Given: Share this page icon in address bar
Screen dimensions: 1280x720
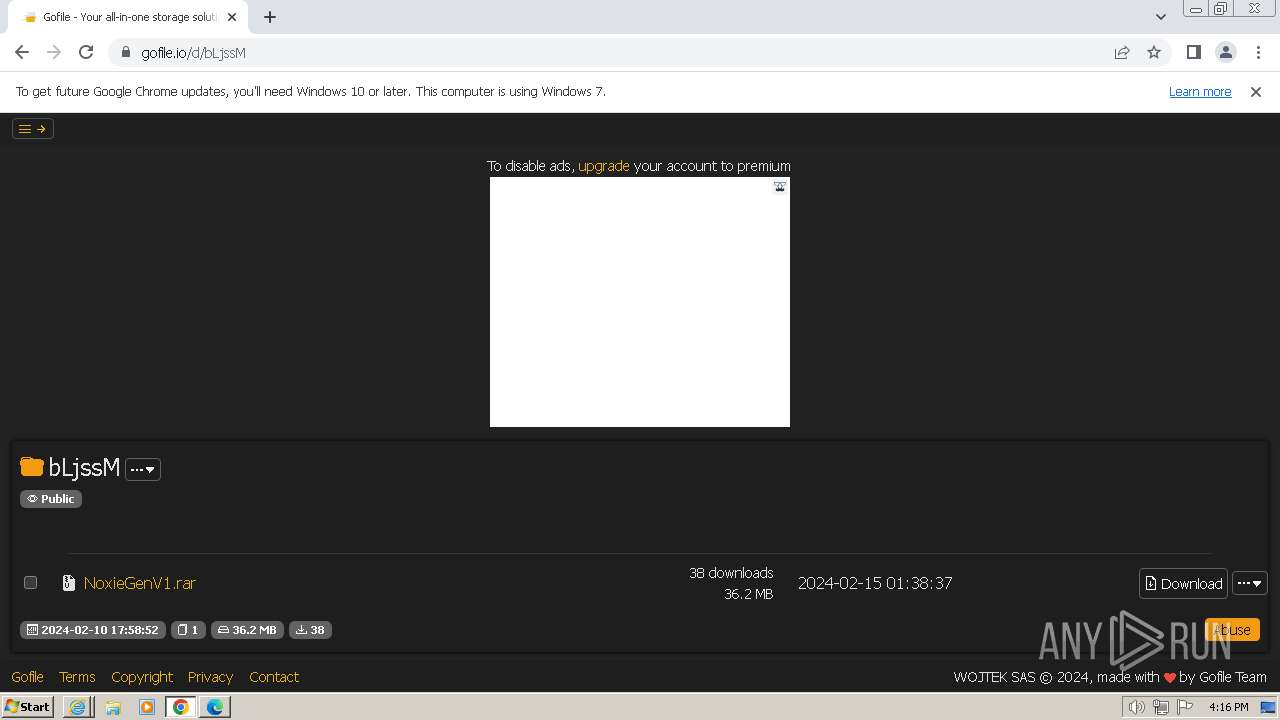Looking at the screenshot, I should click(1122, 52).
